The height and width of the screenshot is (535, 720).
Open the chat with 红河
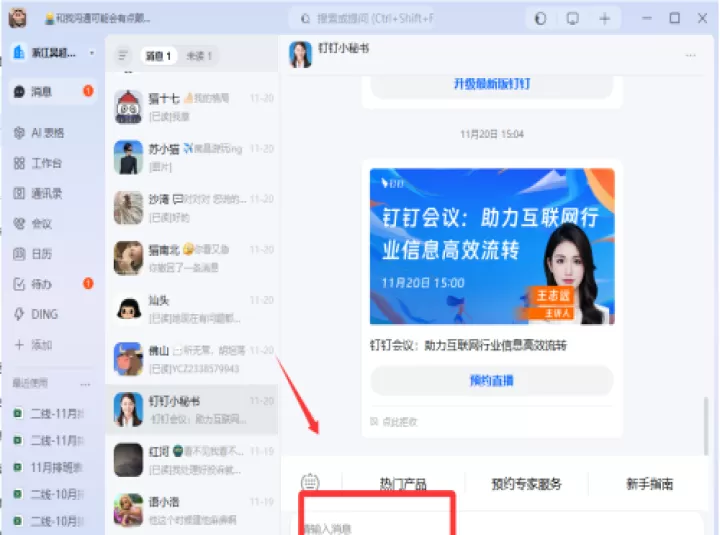pos(192,460)
